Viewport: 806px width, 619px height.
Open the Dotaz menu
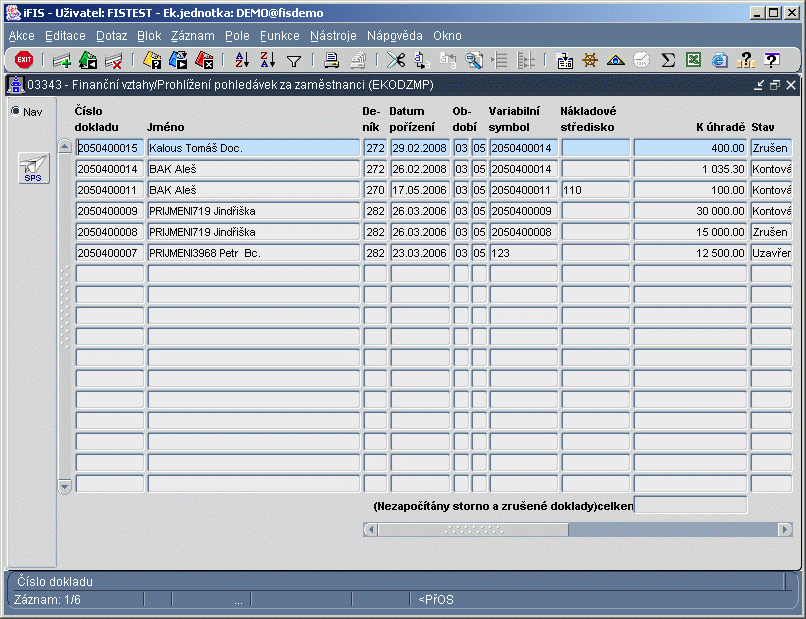[x=112, y=36]
